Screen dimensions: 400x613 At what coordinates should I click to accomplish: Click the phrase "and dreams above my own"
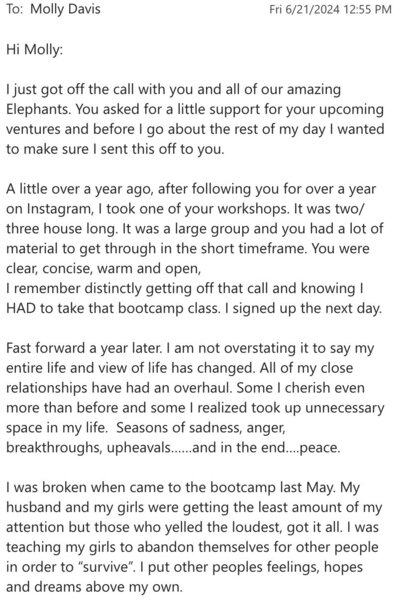[94, 587]
